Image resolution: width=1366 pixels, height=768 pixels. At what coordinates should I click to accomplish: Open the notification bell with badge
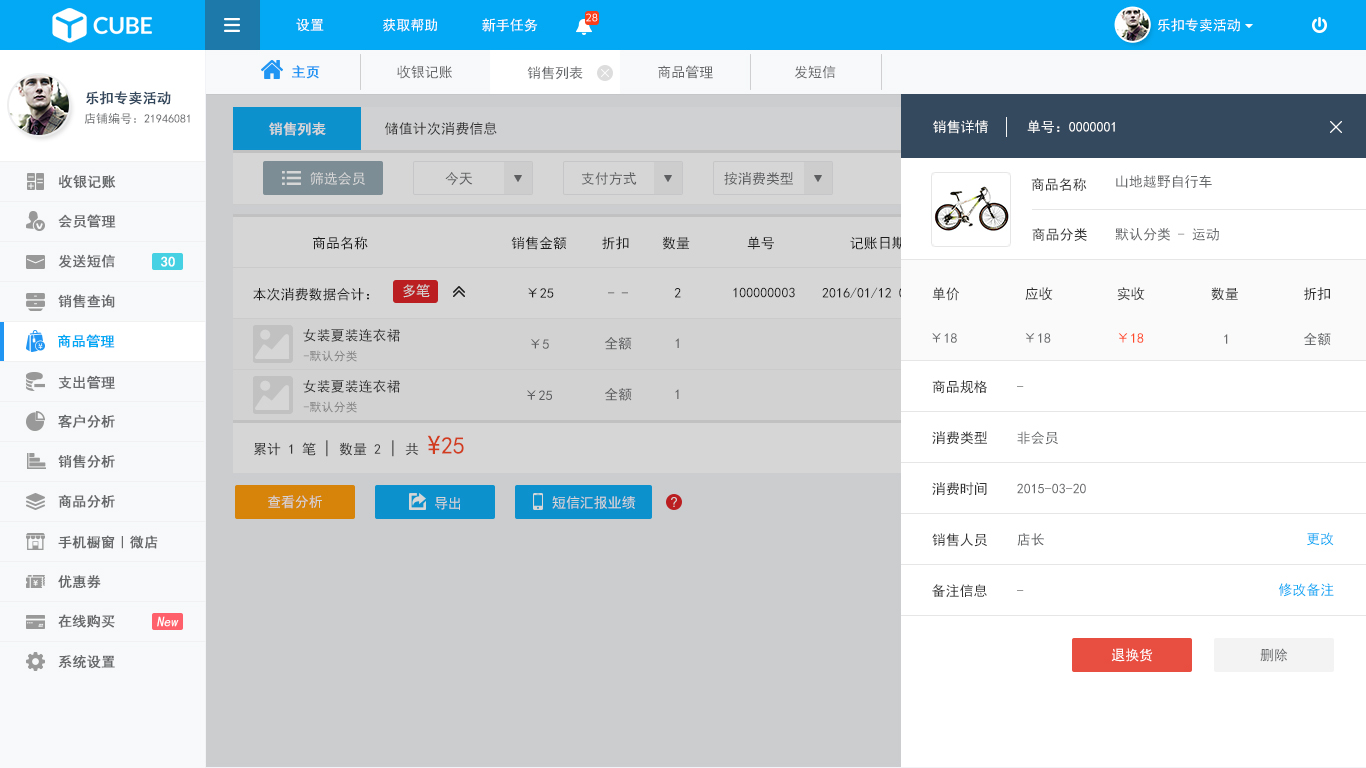(584, 26)
